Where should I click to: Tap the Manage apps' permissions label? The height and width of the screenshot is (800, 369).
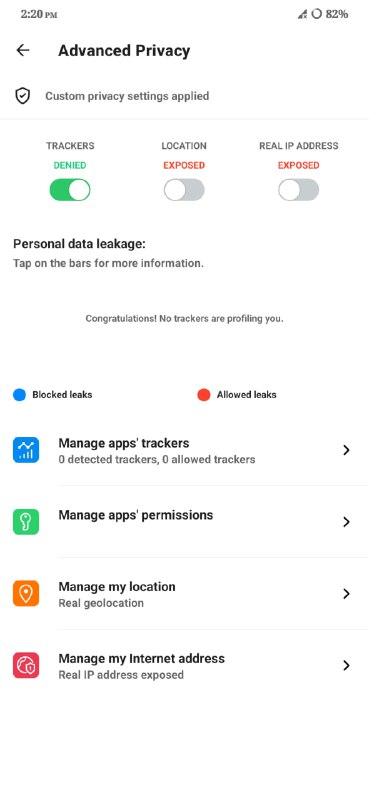136,515
